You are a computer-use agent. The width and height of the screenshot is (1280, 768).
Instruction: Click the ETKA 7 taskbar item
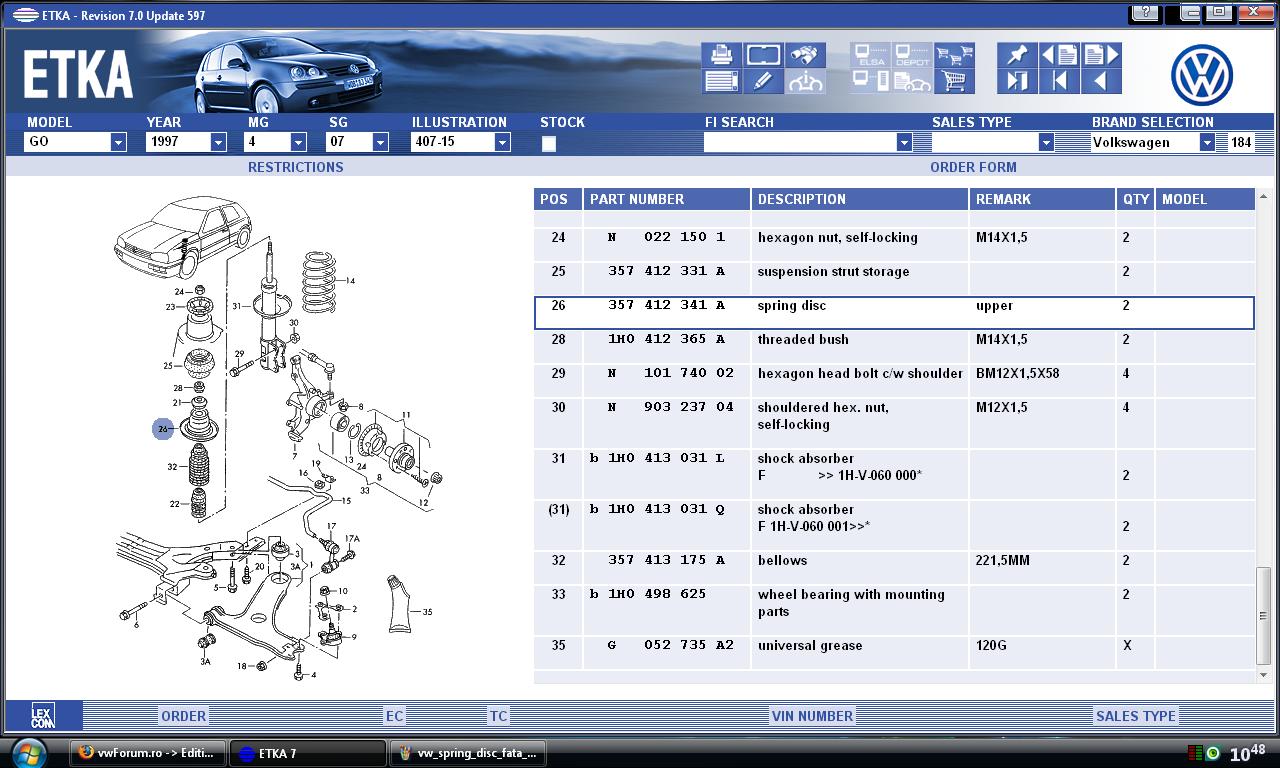(307, 753)
